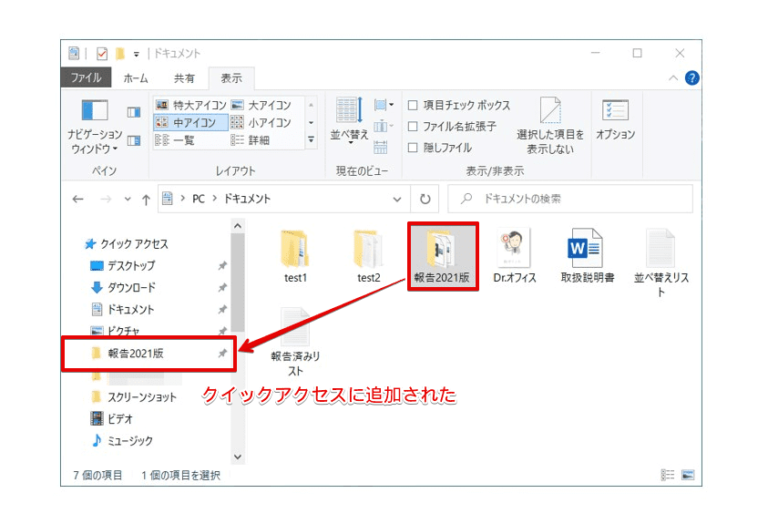This screenshot has height=524, width=768.
Task: Open ドキュメント in the sidebar
Action: (x=123, y=309)
